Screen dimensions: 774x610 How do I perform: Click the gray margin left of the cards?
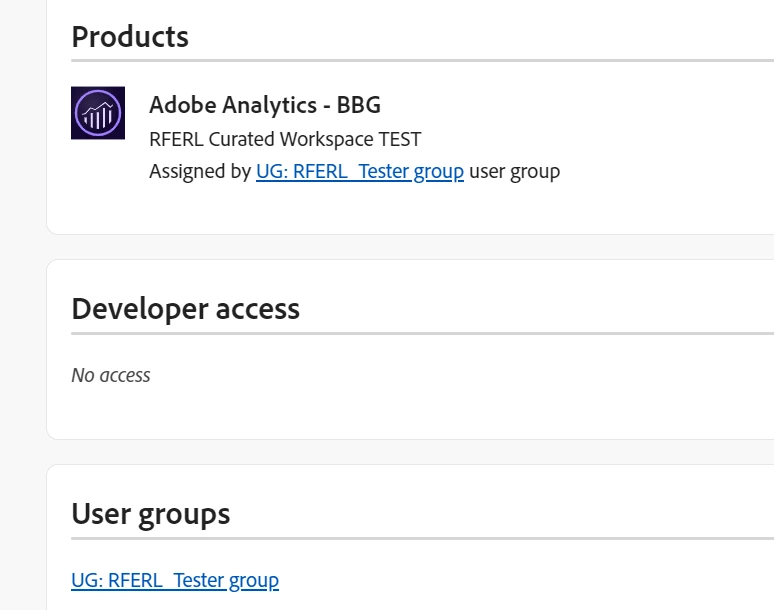click(22, 300)
